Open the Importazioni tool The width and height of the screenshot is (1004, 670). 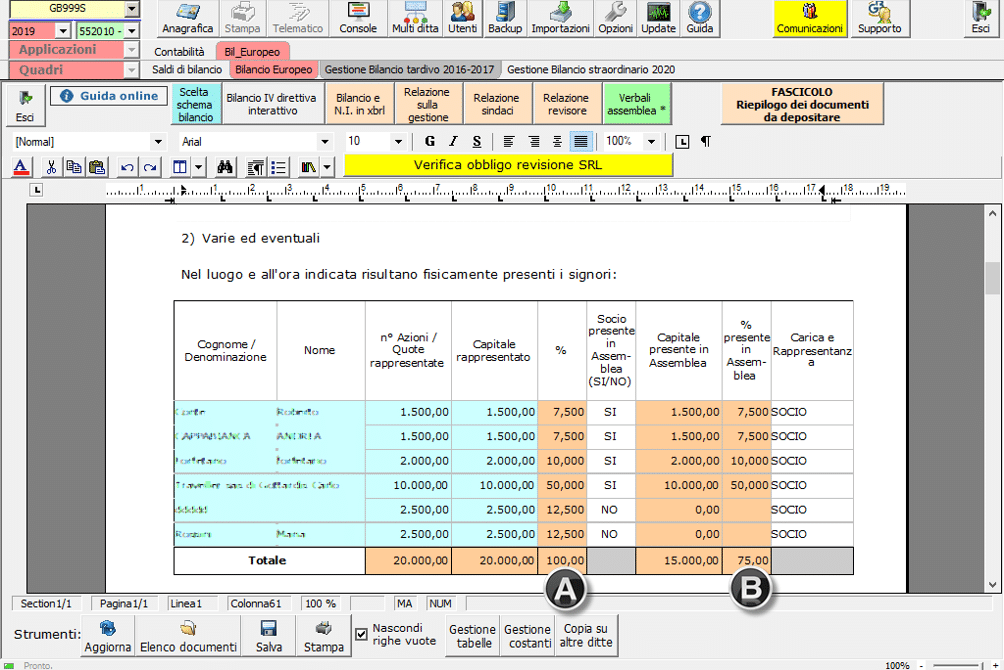click(560, 19)
